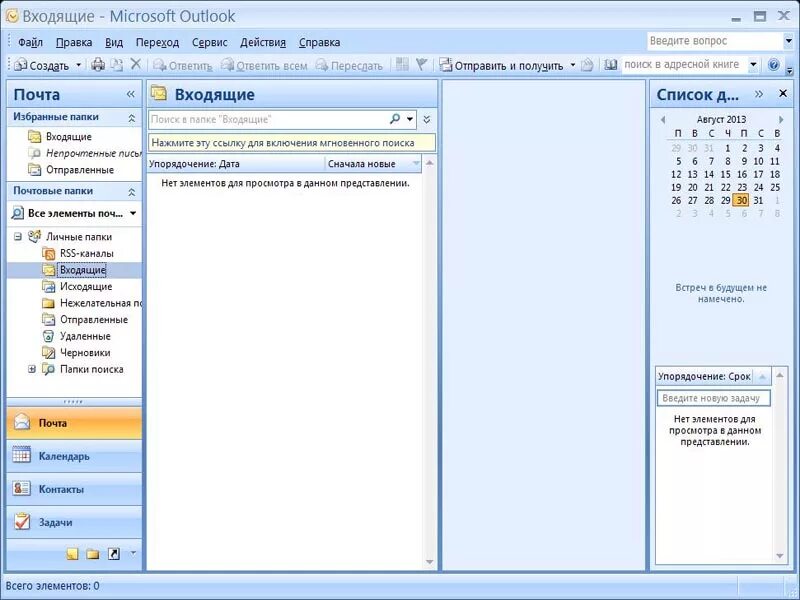Collapse the Личные папки tree node
This screenshot has height=600, width=800.
18,237
